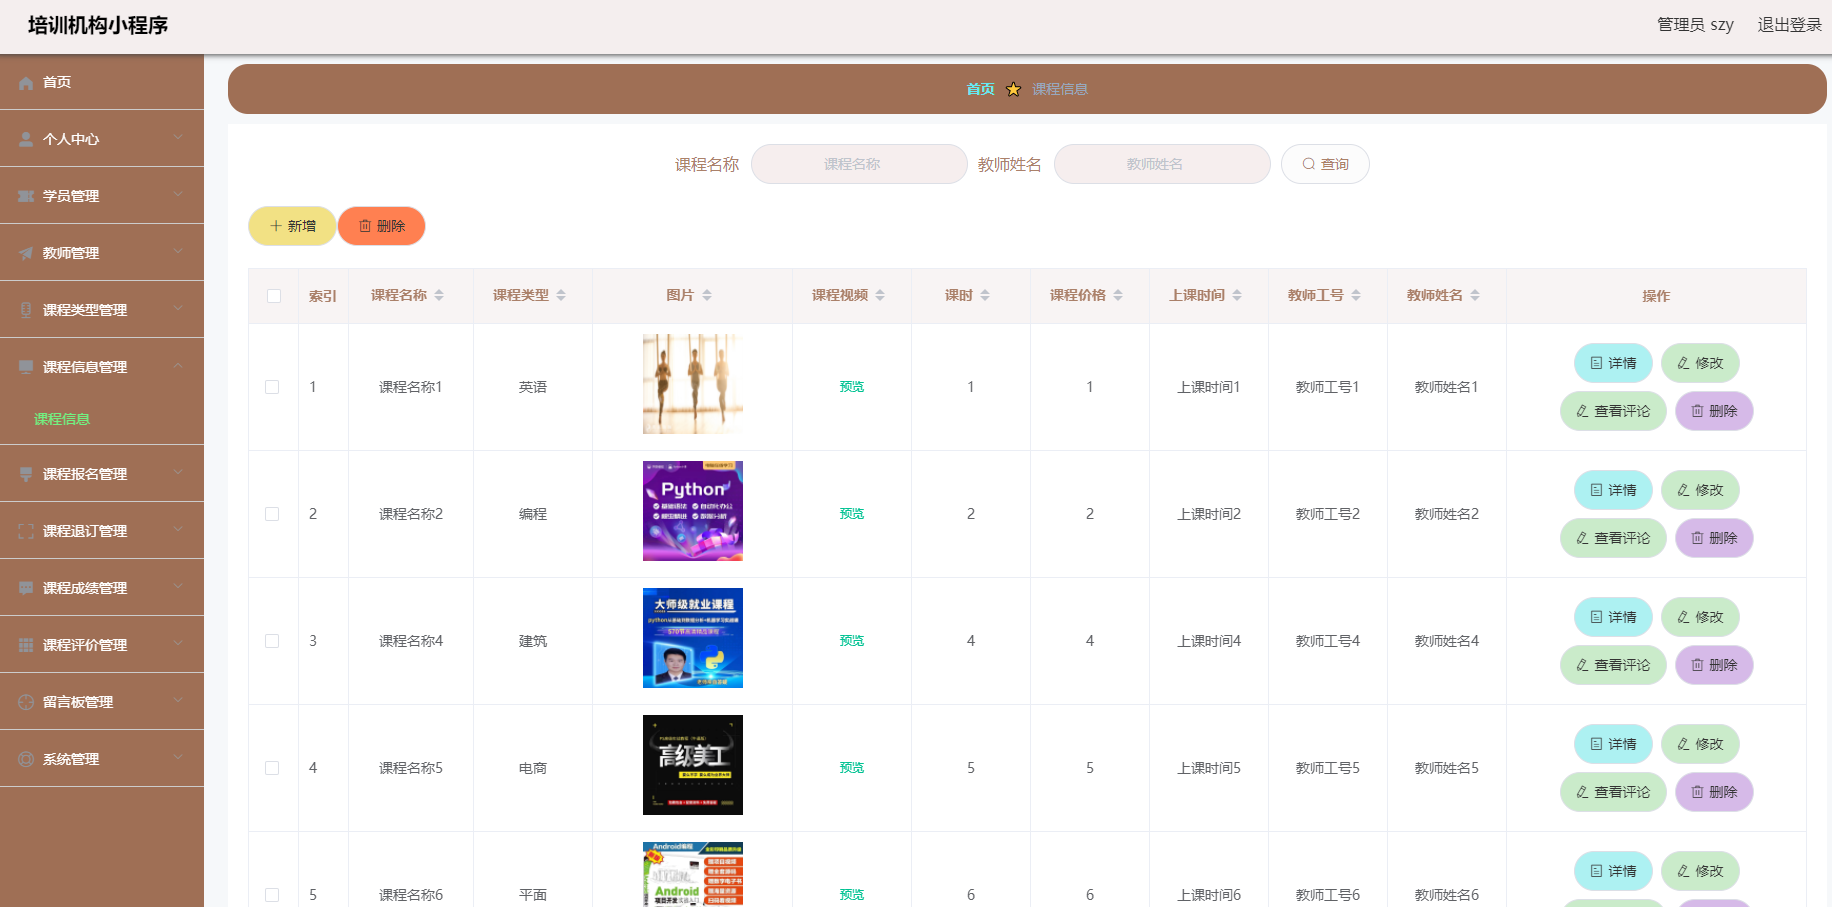The width and height of the screenshot is (1832, 907).
Task: Check the checkbox for row 课程名称1
Action: click(272, 387)
